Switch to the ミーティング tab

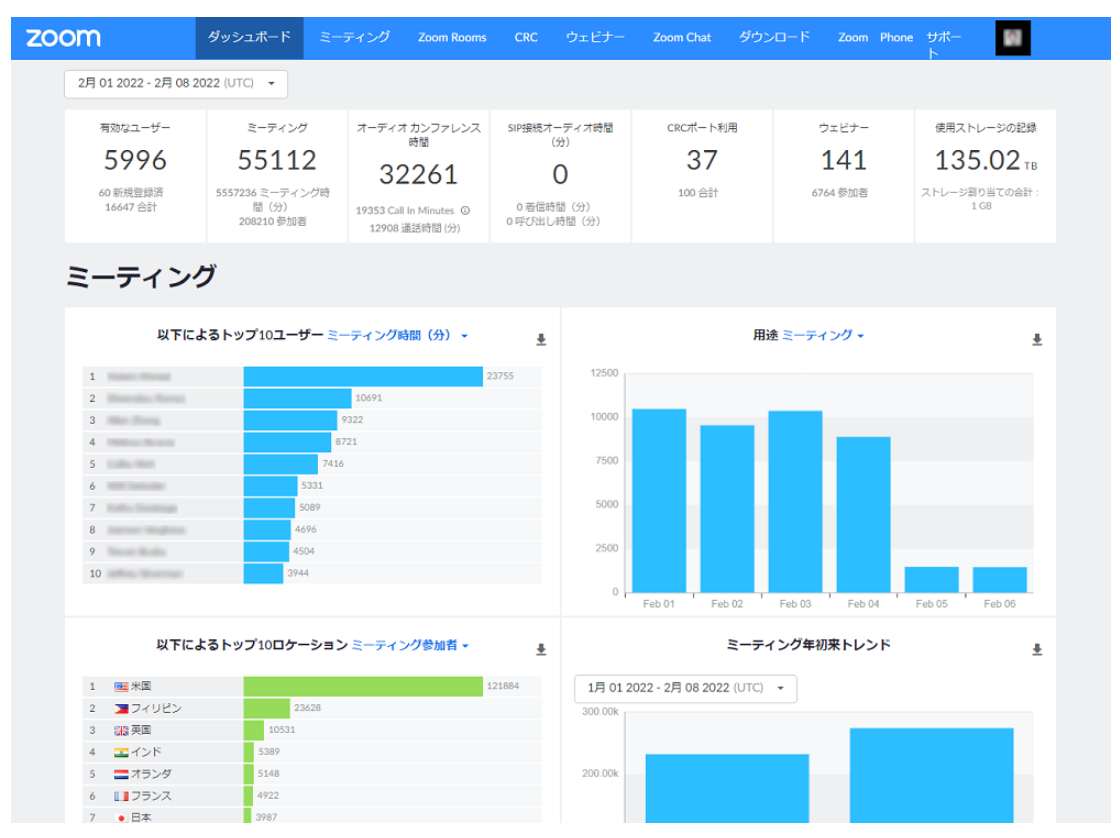pyautogui.click(x=354, y=37)
